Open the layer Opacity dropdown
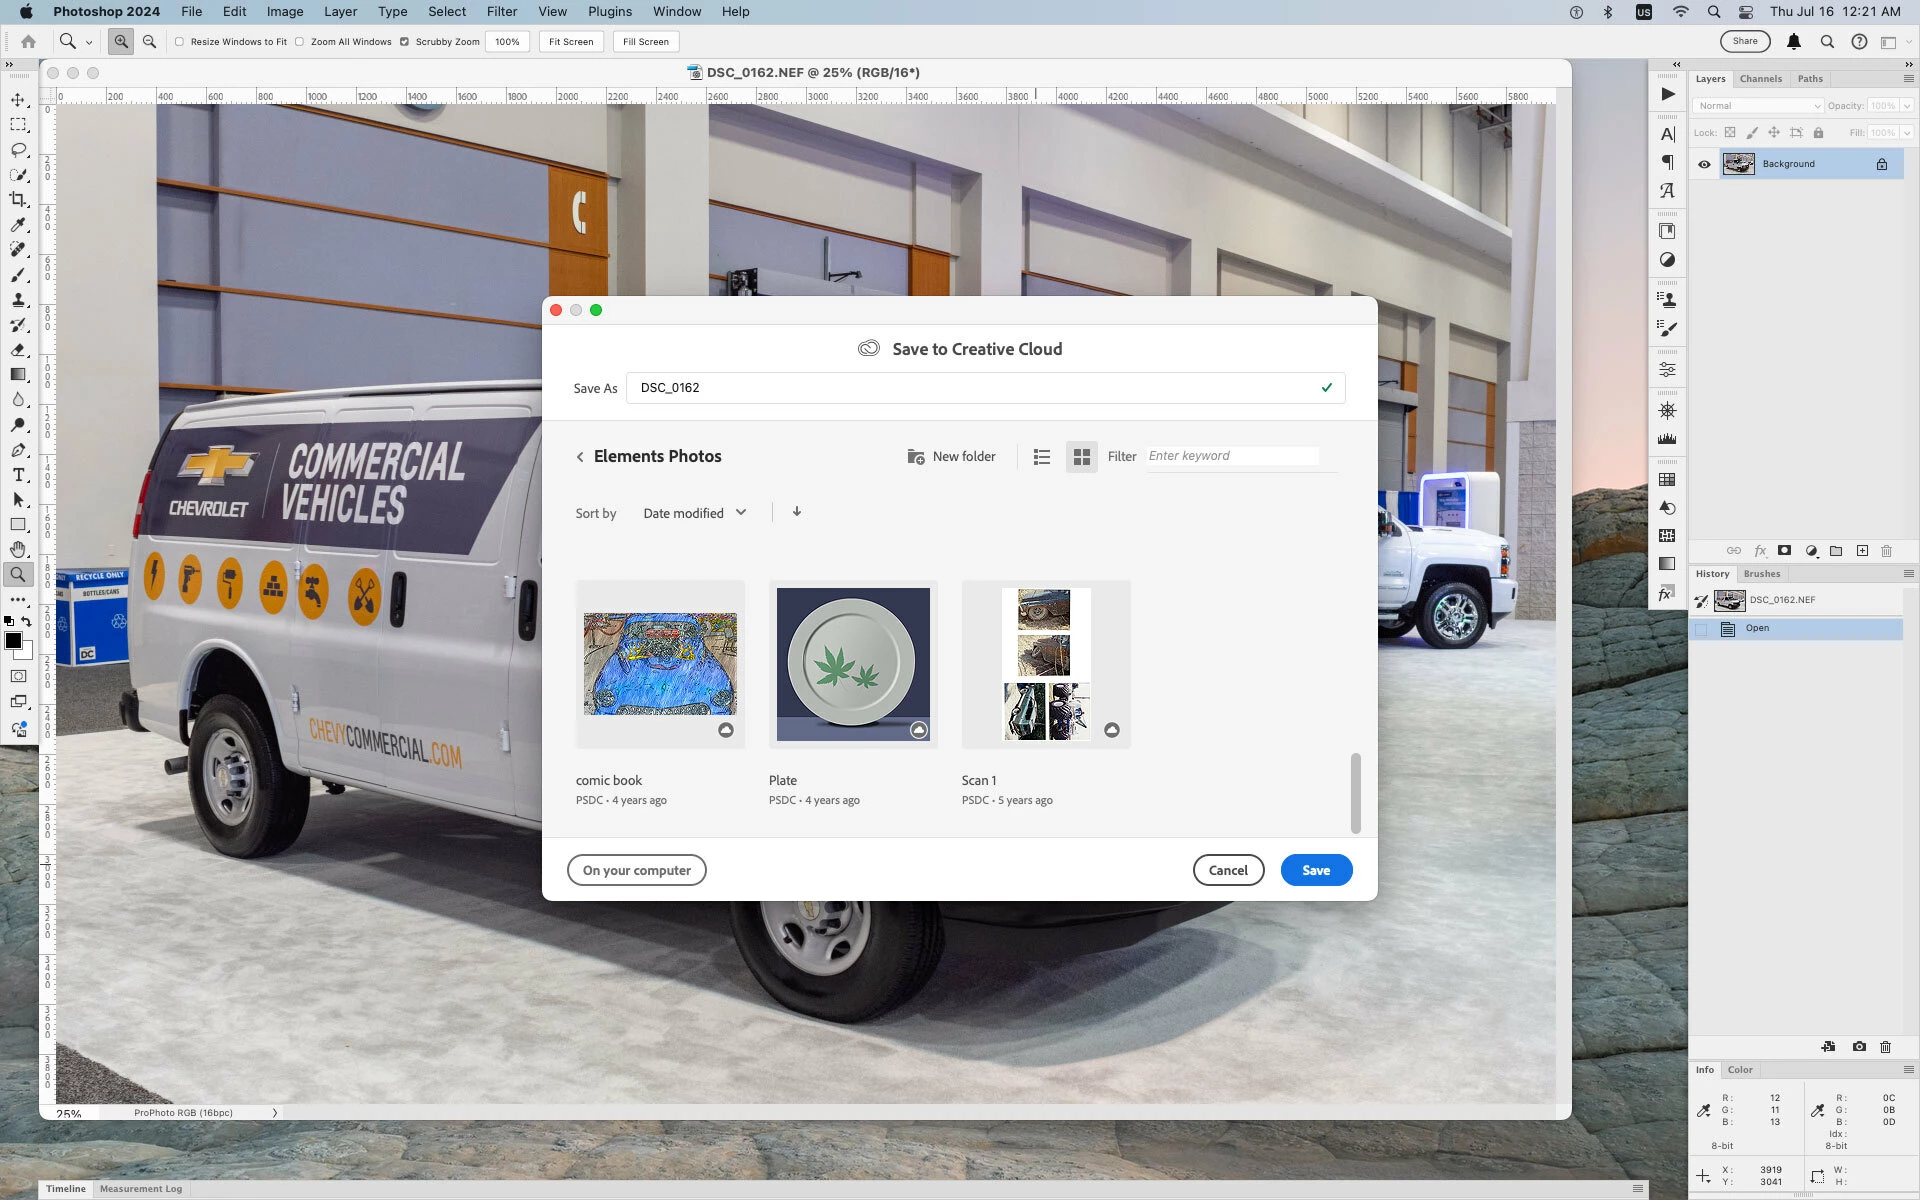This screenshot has height=1200, width=1920. click(x=1907, y=106)
